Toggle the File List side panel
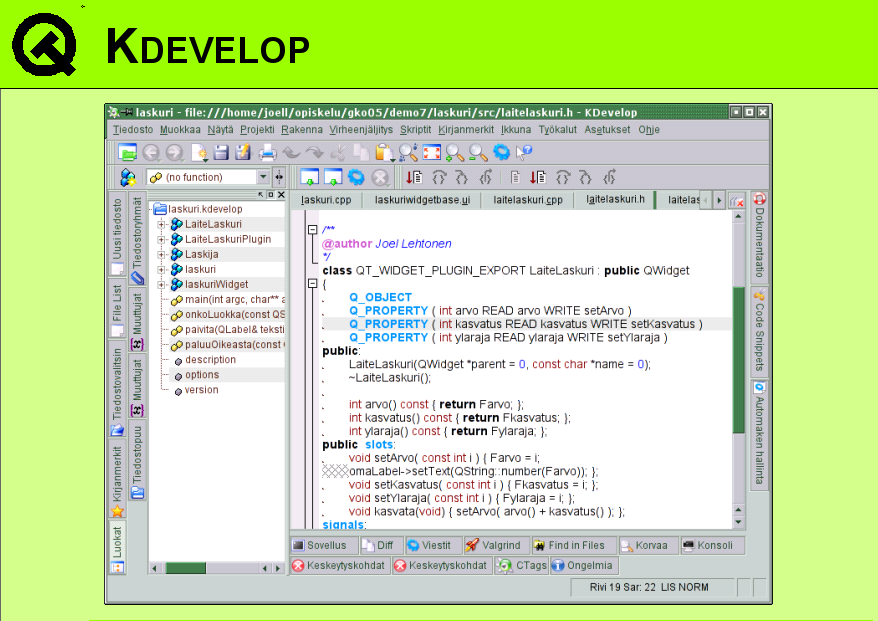Viewport: 878px width, 621px height. pyautogui.click(x=117, y=310)
